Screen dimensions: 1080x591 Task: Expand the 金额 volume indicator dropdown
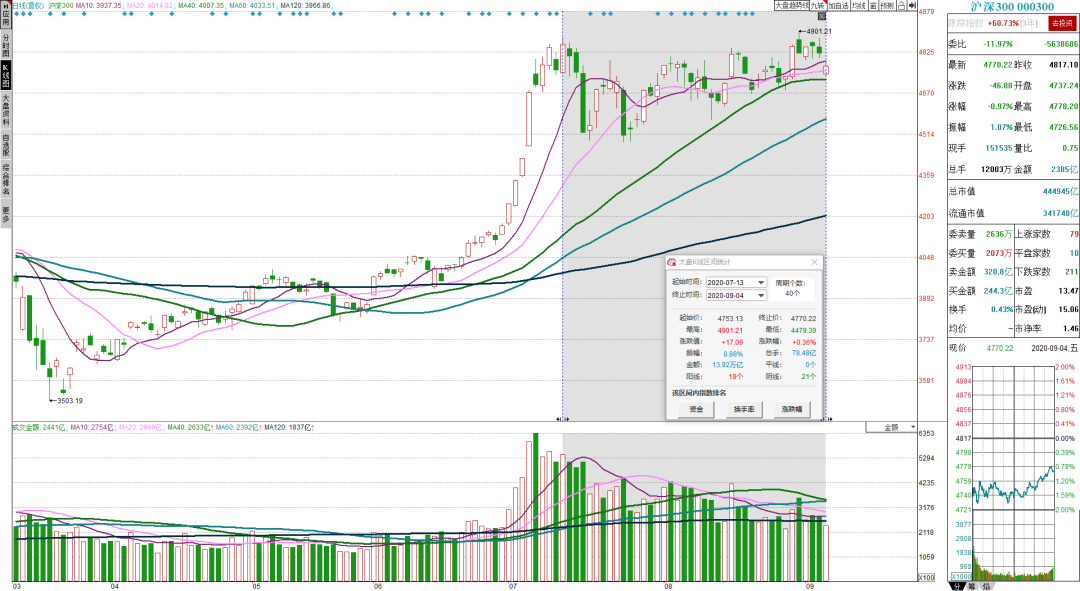point(897,428)
